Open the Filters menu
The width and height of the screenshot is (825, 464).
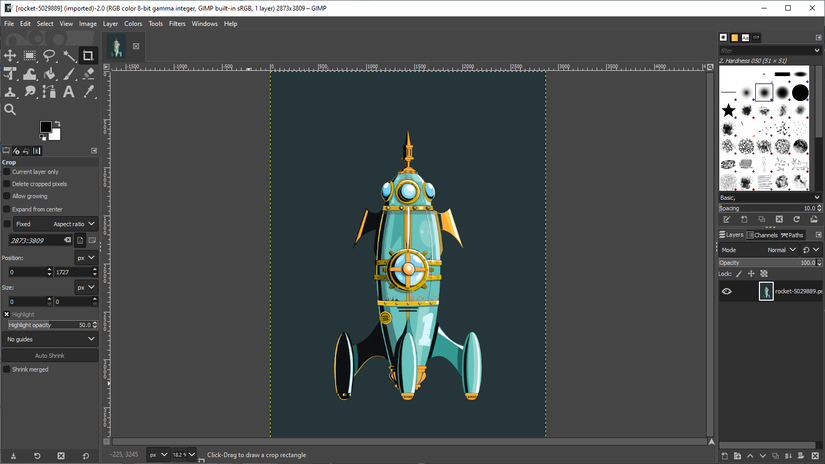pos(177,23)
